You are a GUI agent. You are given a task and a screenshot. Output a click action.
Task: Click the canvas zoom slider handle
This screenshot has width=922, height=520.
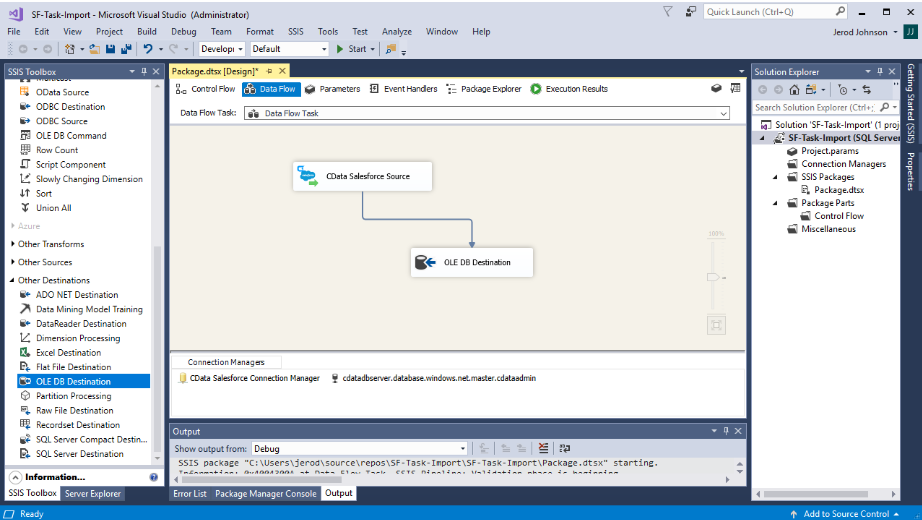(x=712, y=277)
